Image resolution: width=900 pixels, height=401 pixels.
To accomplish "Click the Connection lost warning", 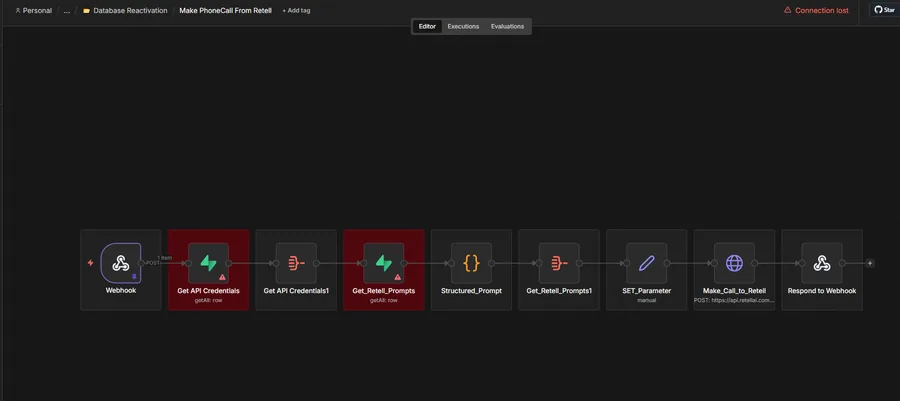I will coord(816,10).
